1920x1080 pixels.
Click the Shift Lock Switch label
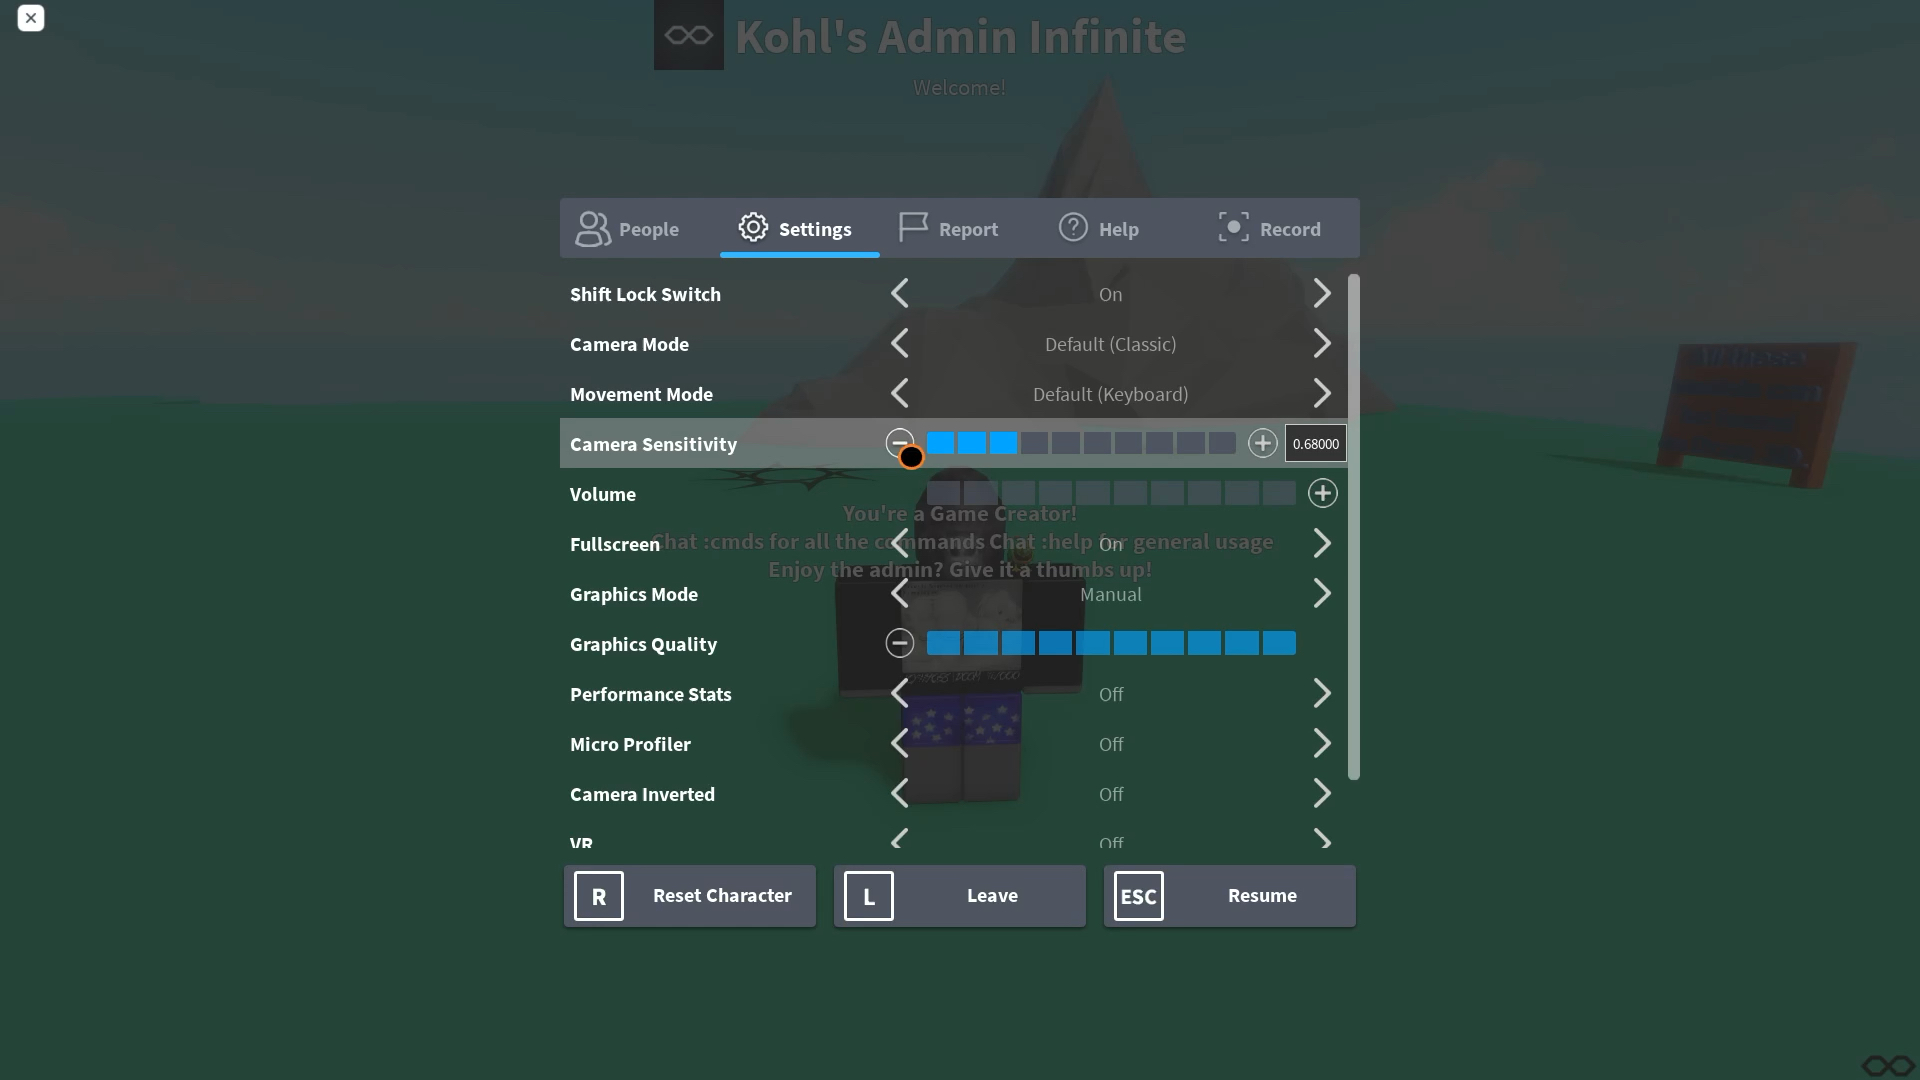645,294
